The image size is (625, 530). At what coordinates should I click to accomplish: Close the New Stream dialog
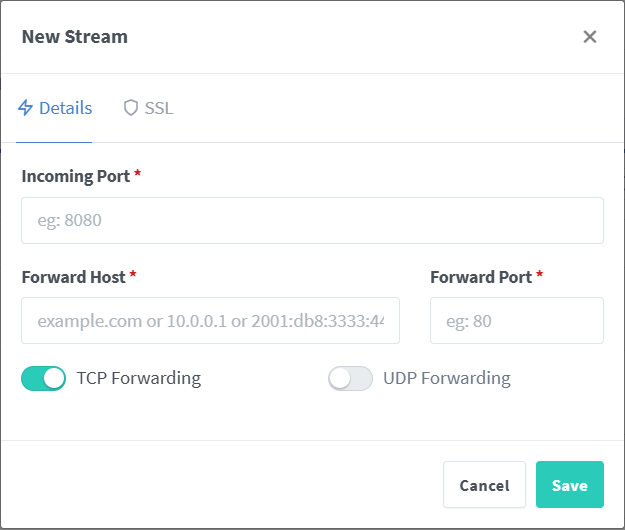tap(590, 37)
